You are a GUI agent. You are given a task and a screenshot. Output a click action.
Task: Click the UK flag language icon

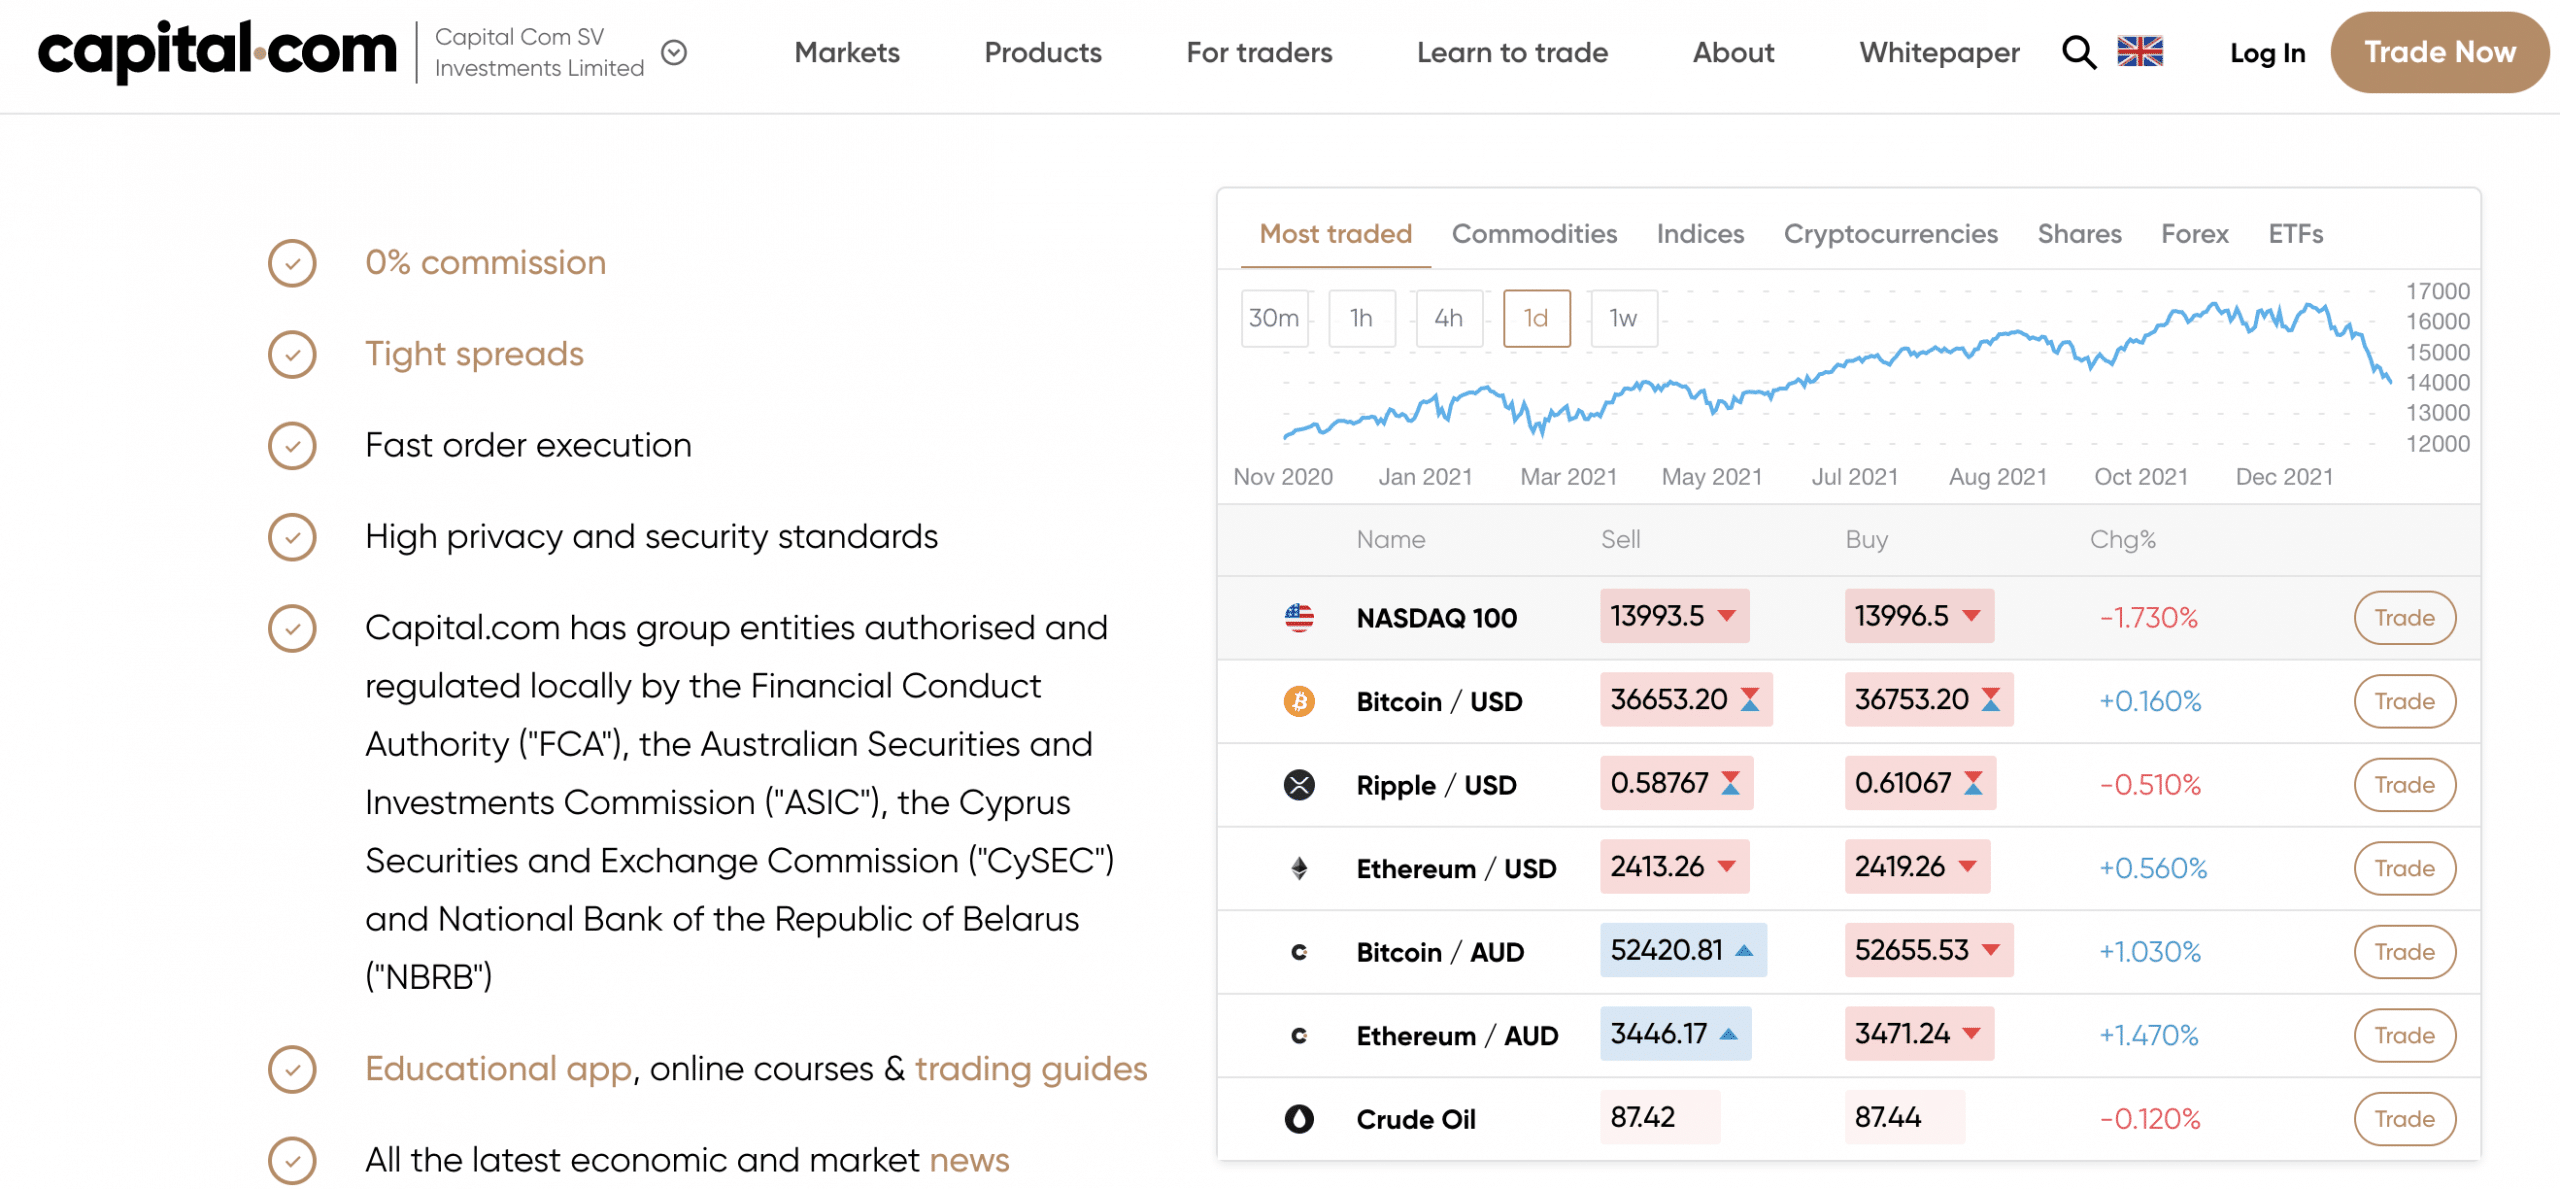2139,51
